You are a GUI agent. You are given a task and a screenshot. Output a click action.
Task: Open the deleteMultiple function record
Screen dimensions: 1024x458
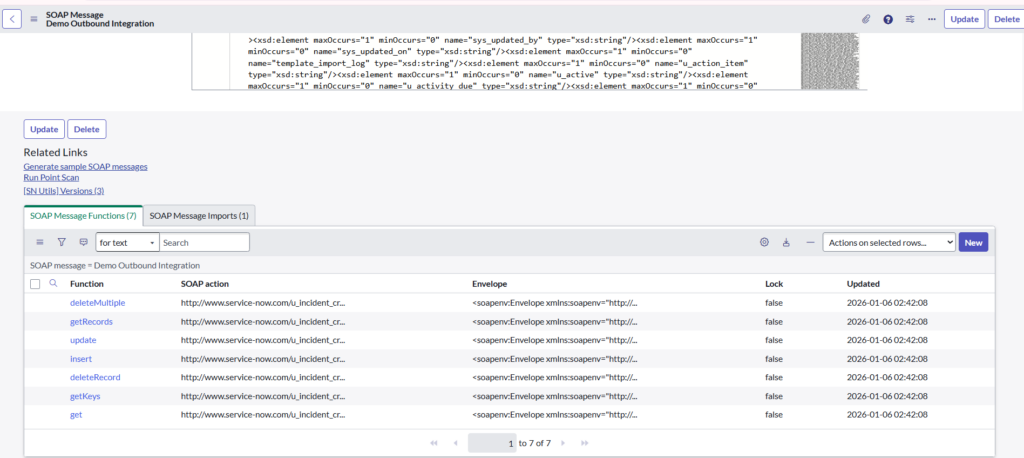coord(97,303)
